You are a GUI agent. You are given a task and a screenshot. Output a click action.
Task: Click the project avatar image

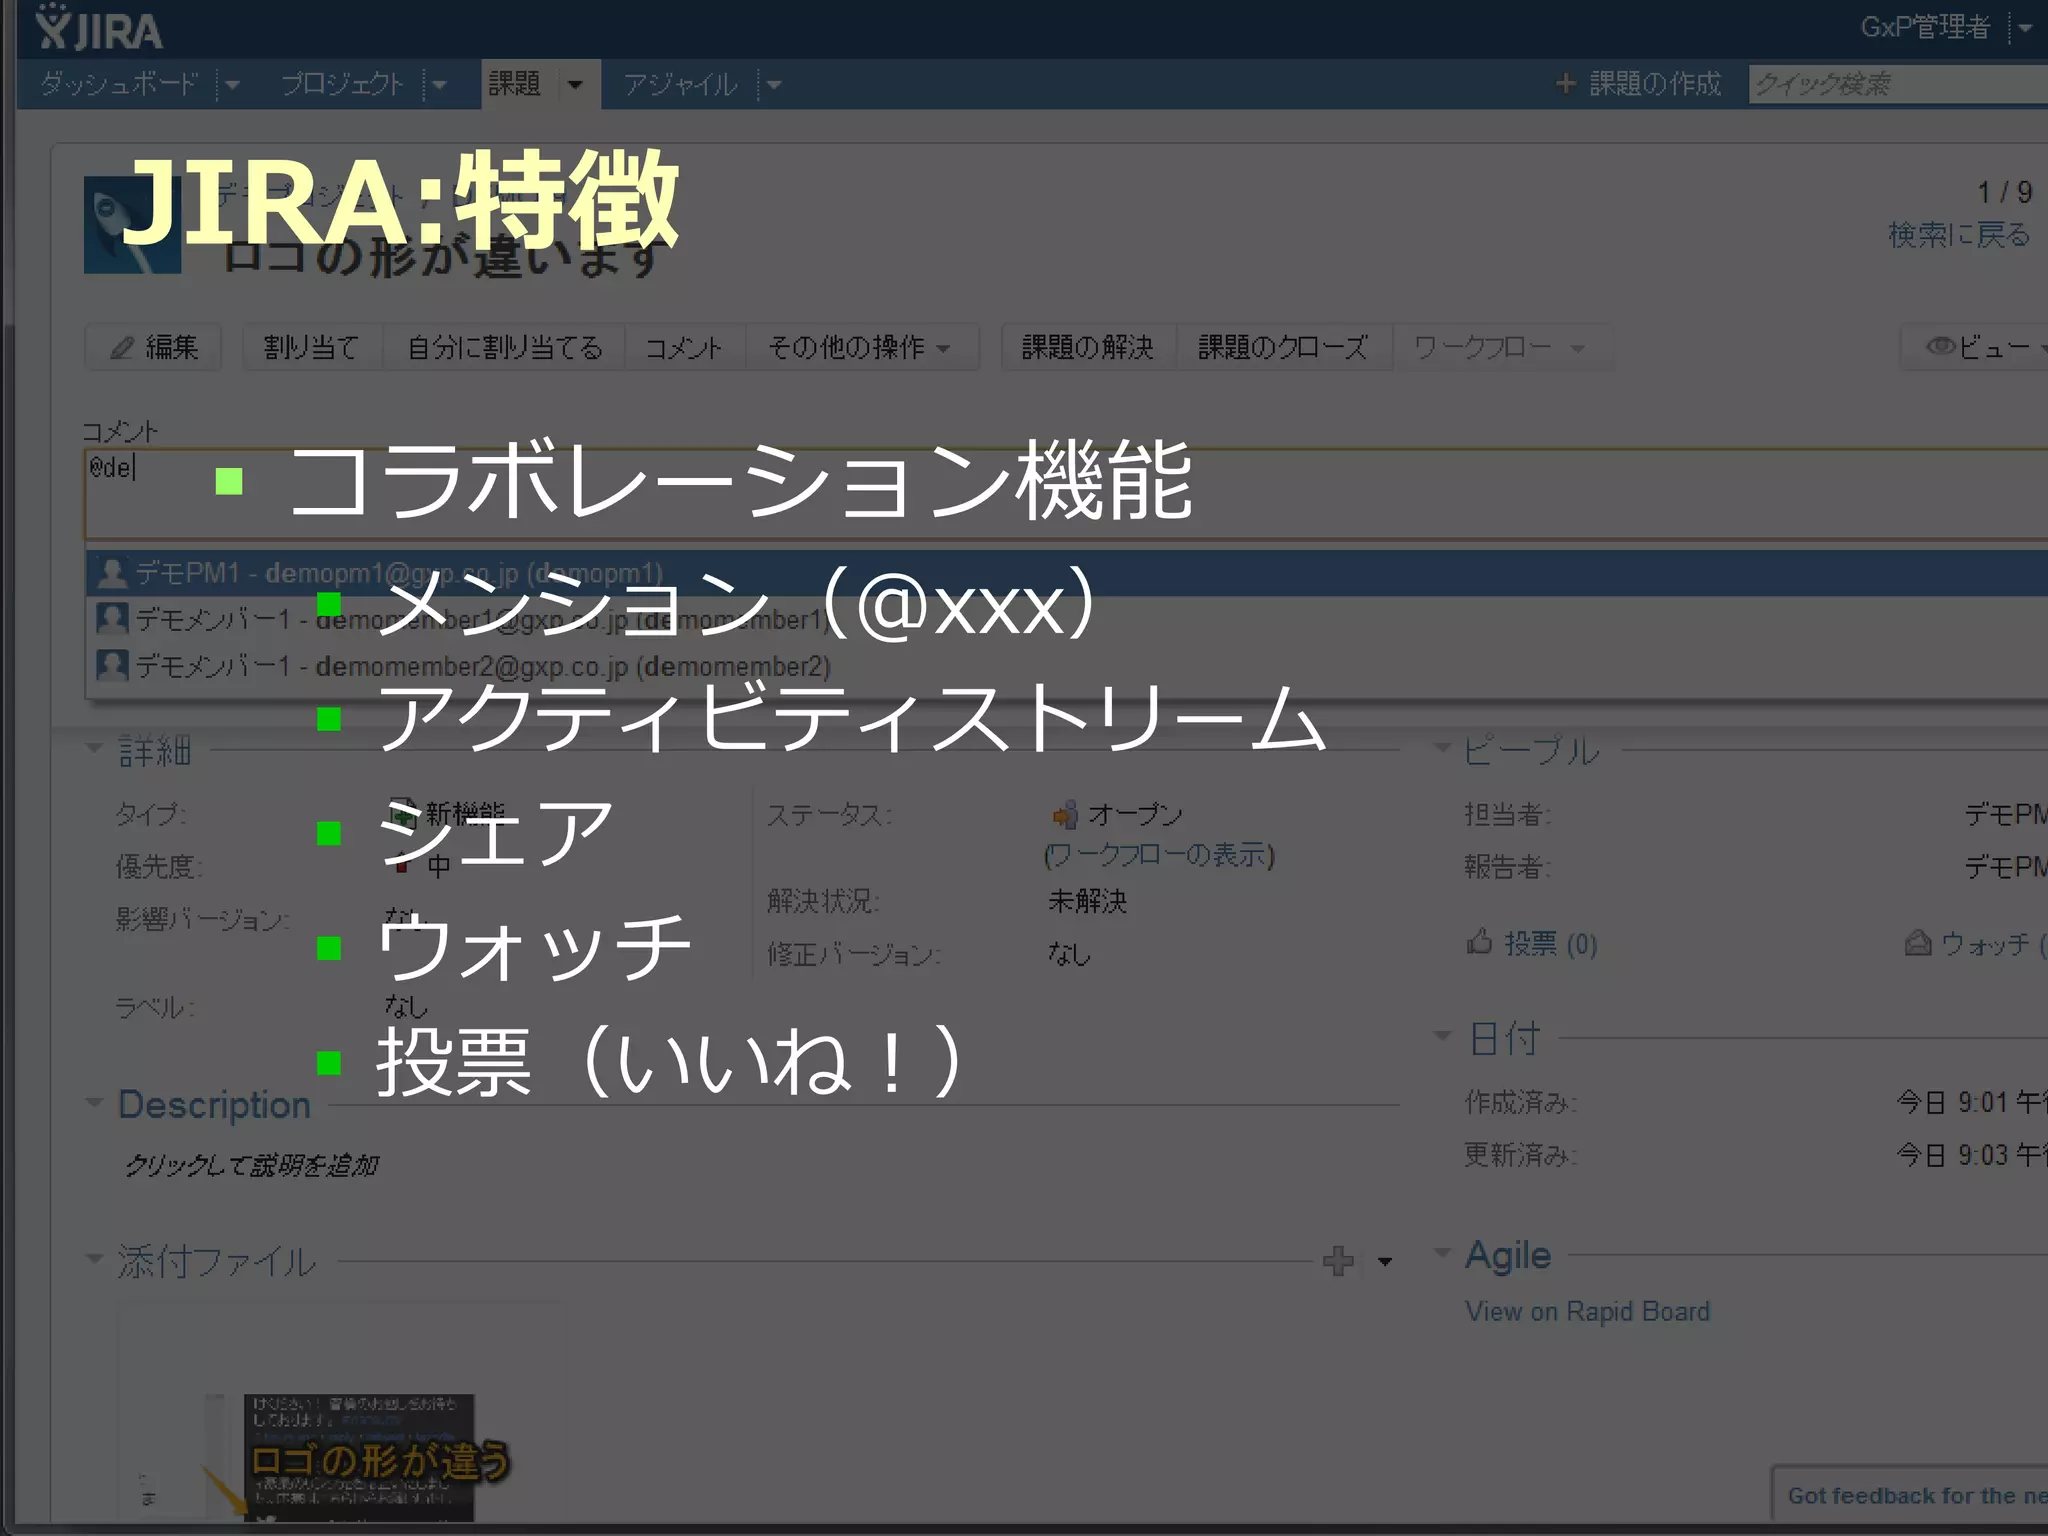(x=132, y=225)
